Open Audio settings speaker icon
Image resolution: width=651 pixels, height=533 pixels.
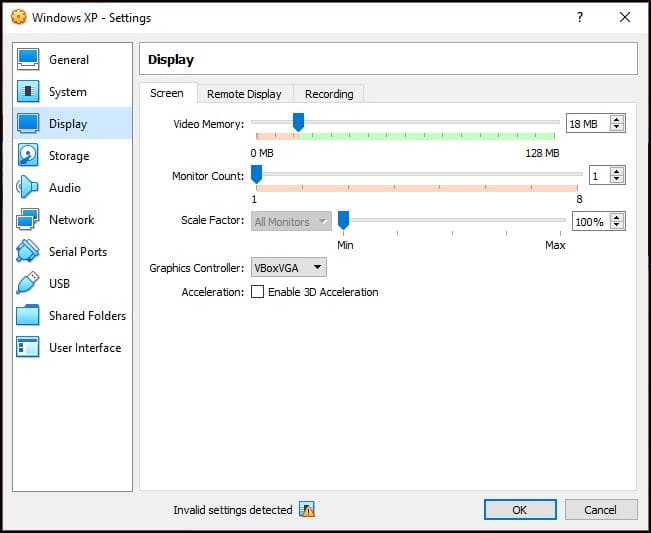pyautogui.click(x=28, y=188)
